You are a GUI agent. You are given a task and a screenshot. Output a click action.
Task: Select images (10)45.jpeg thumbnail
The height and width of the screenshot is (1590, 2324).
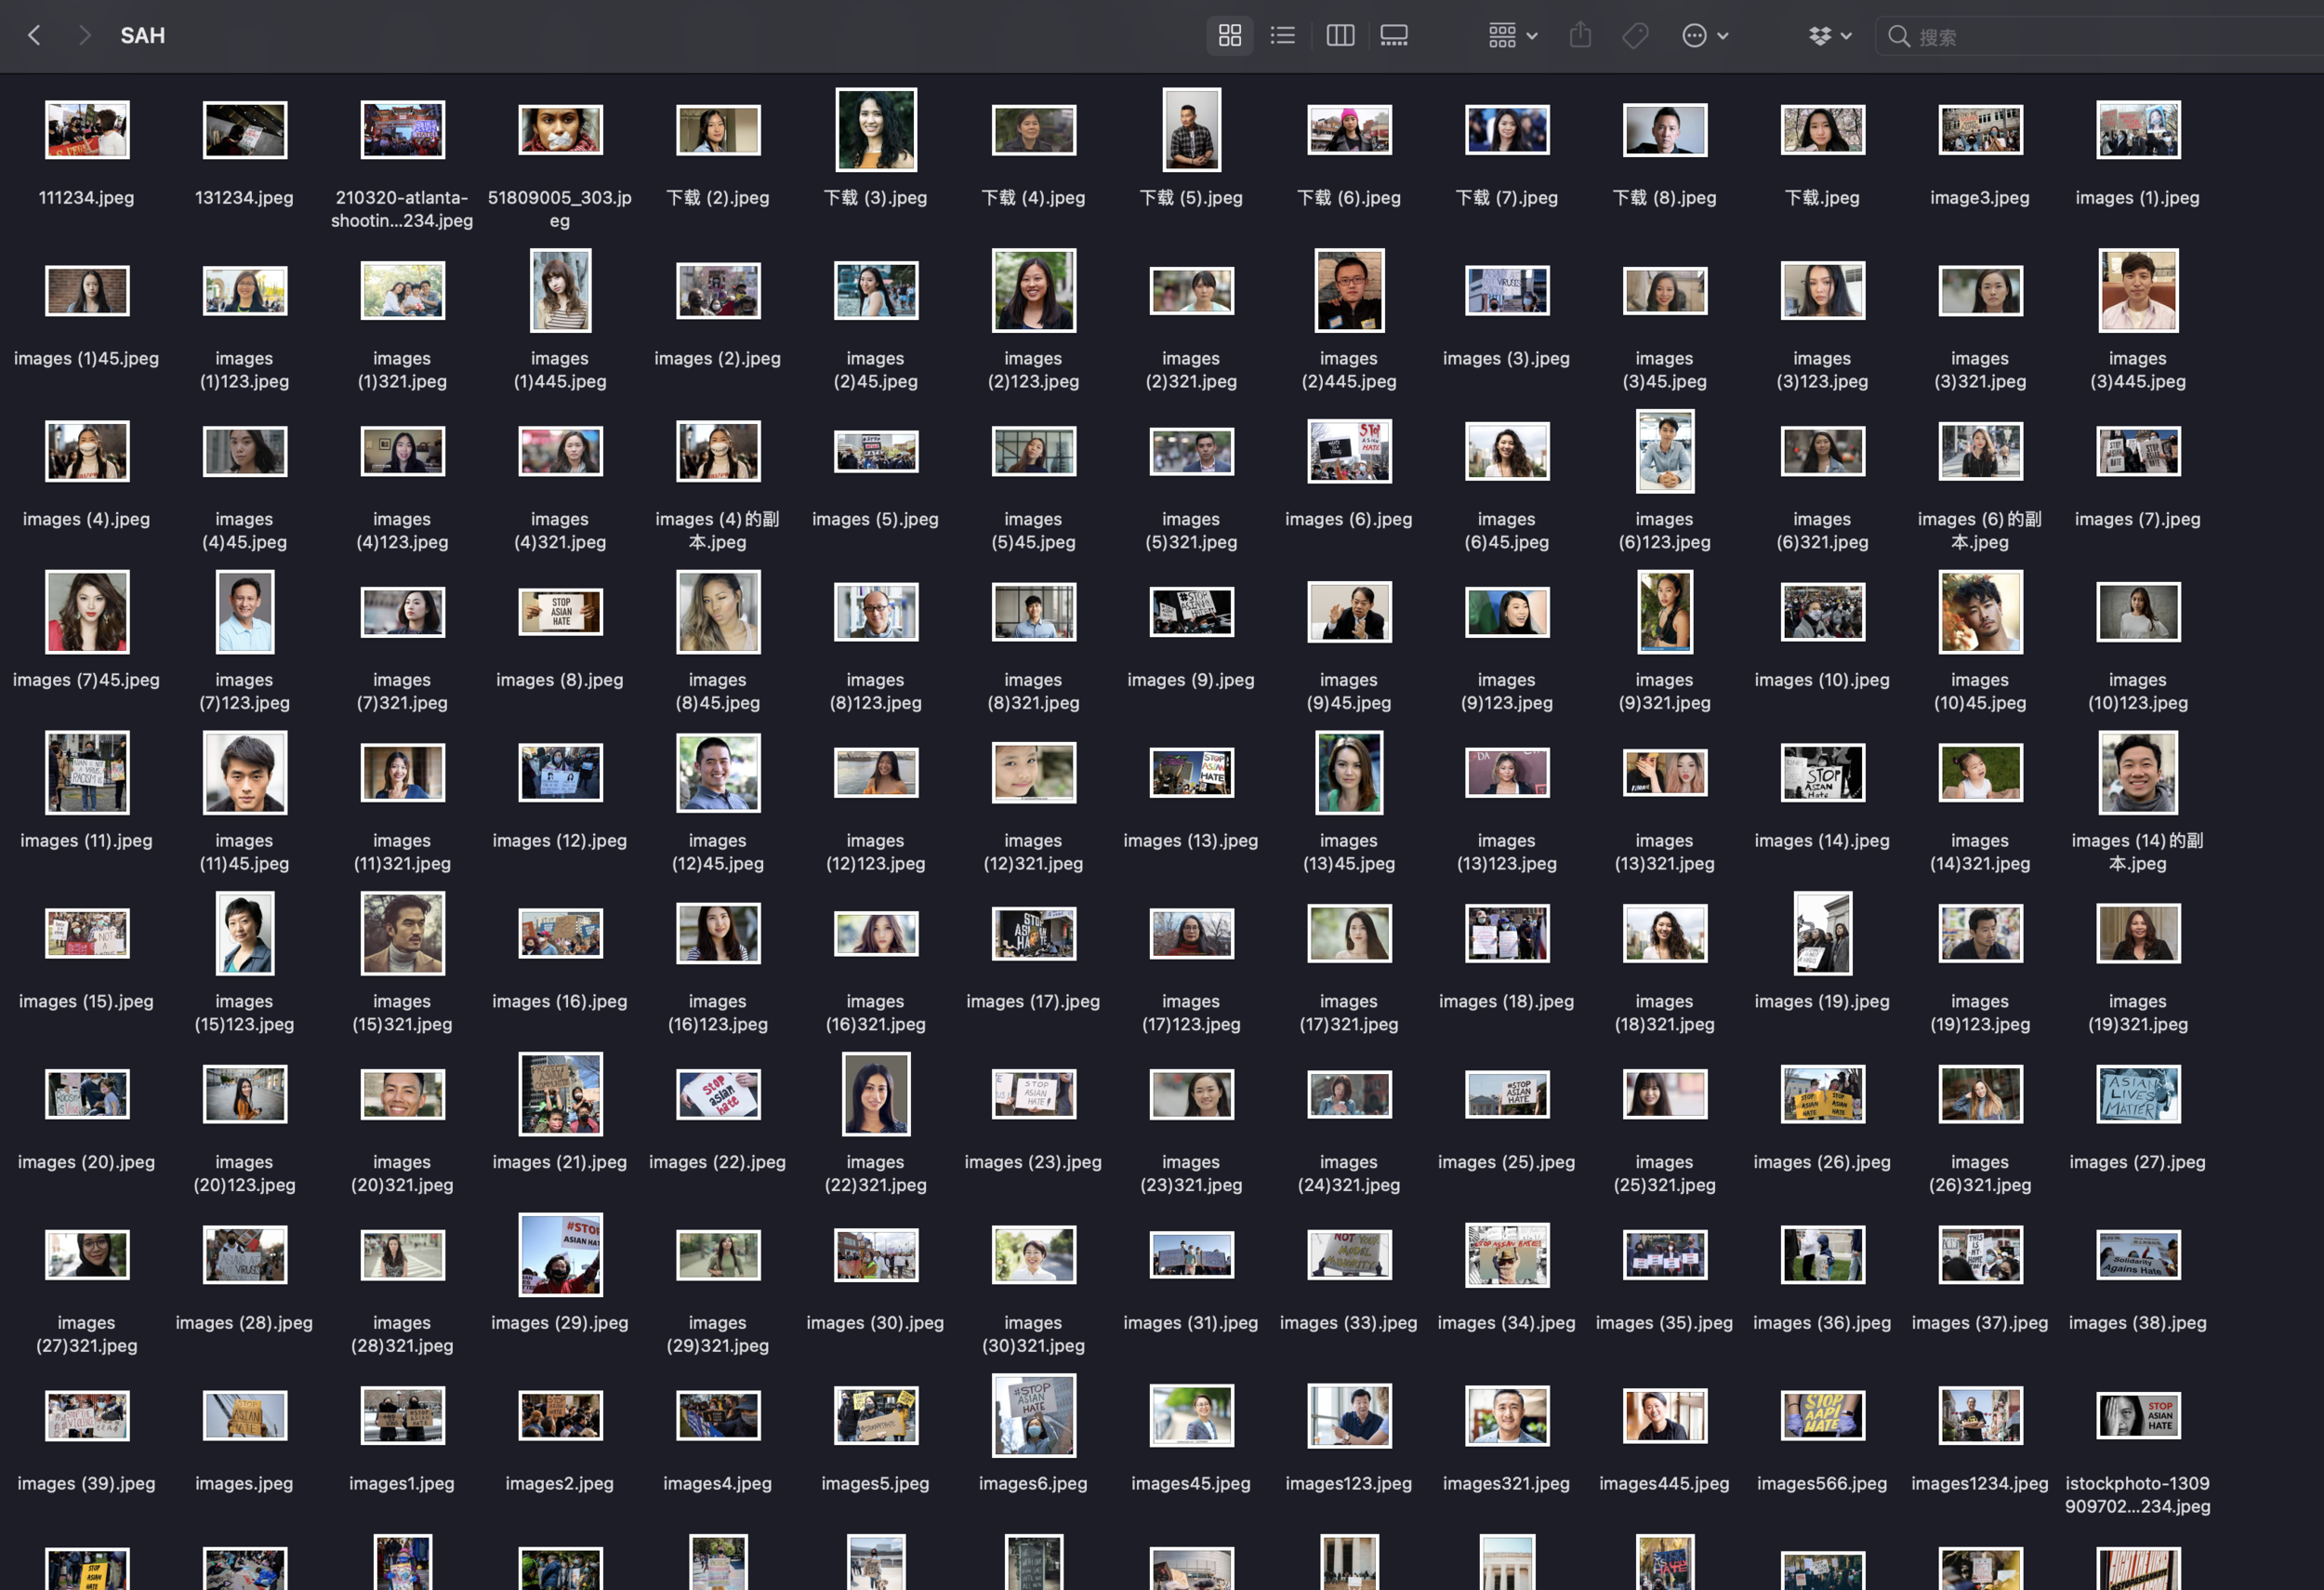(1980, 611)
